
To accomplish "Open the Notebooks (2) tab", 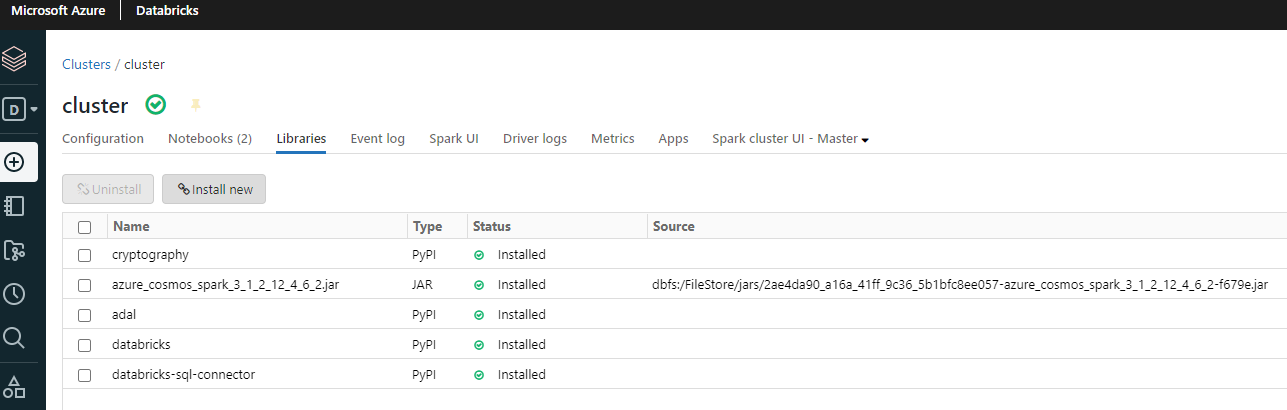I will 209,139.
